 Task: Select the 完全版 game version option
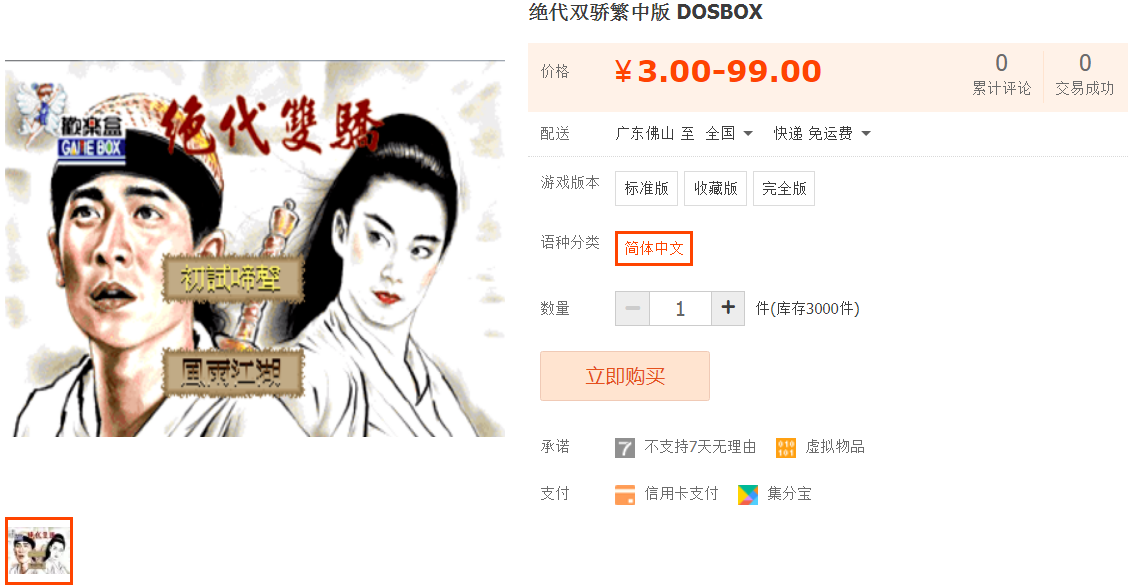tap(784, 189)
